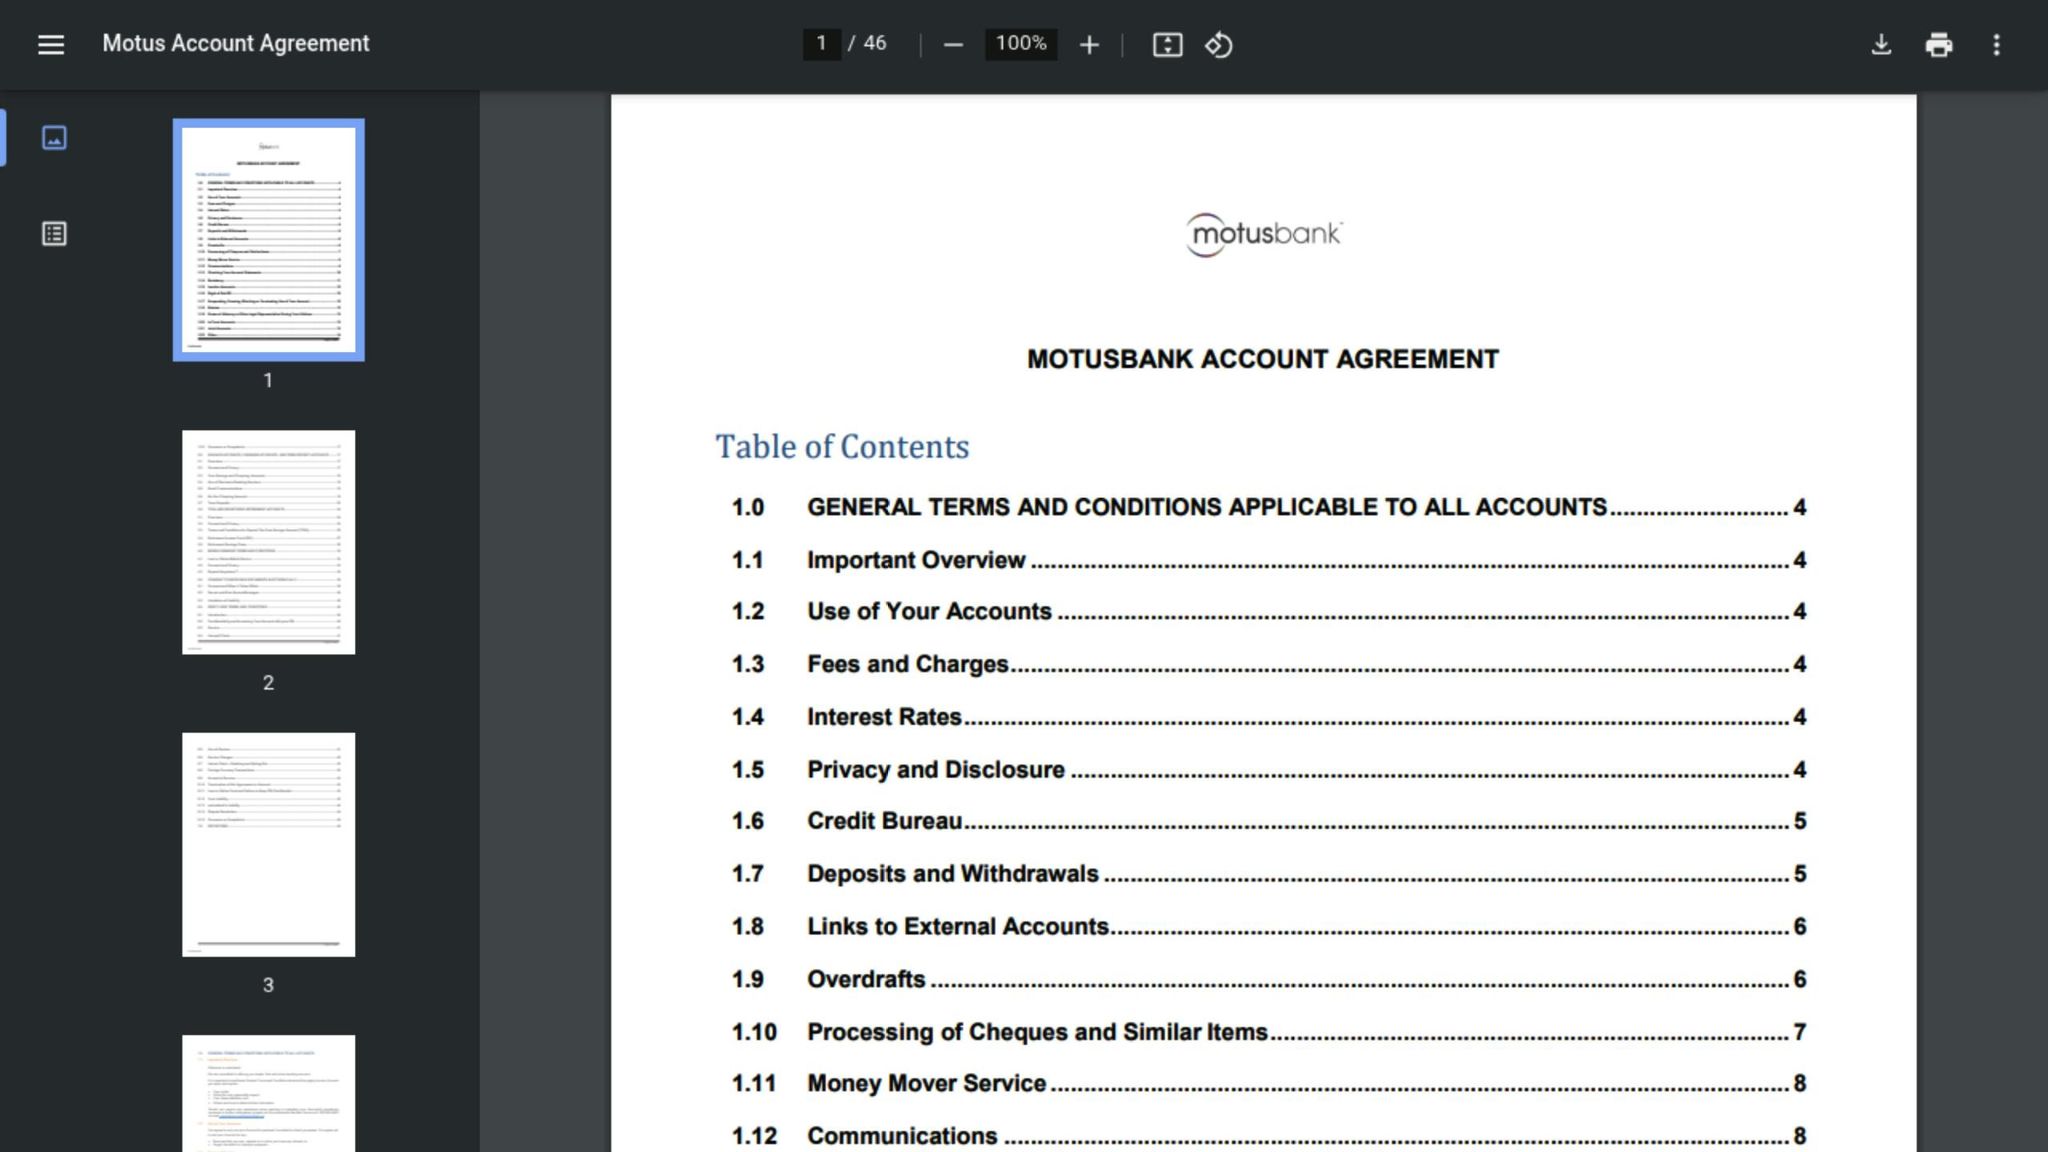Viewport: 2048px width, 1152px height.
Task: Open the more actions menu
Action: click(x=1996, y=45)
